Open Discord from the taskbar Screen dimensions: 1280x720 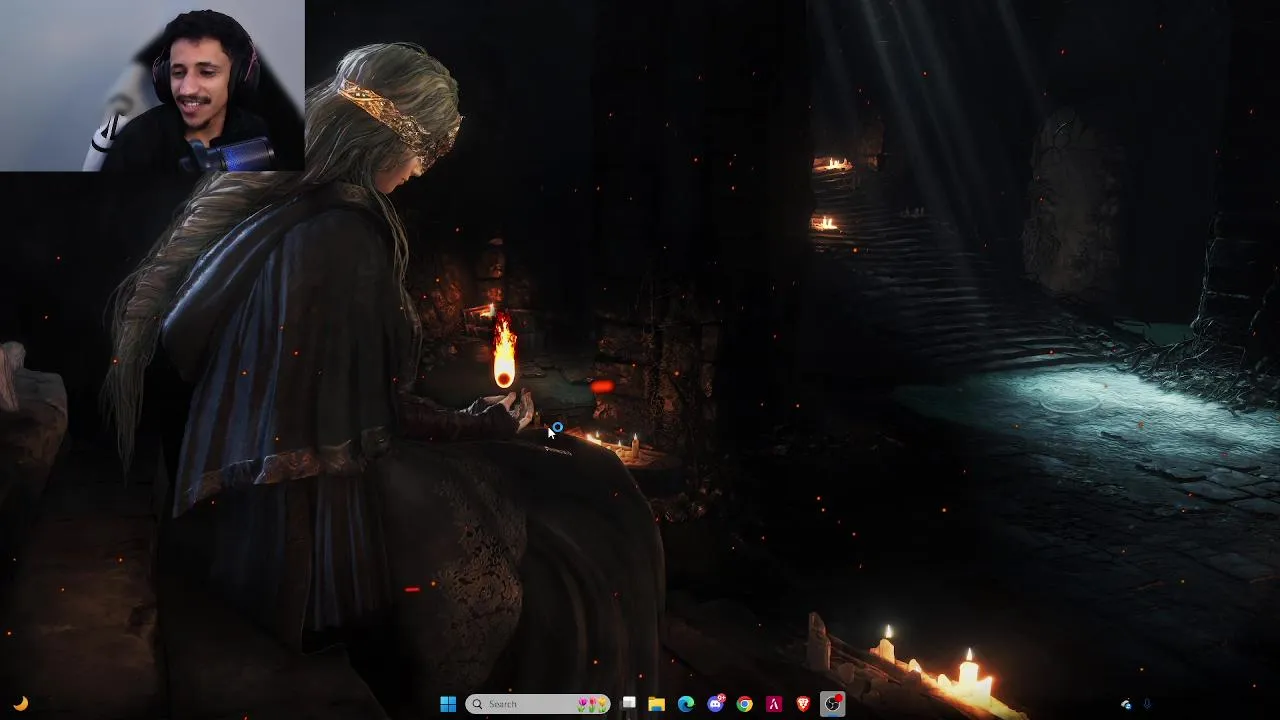click(x=716, y=704)
